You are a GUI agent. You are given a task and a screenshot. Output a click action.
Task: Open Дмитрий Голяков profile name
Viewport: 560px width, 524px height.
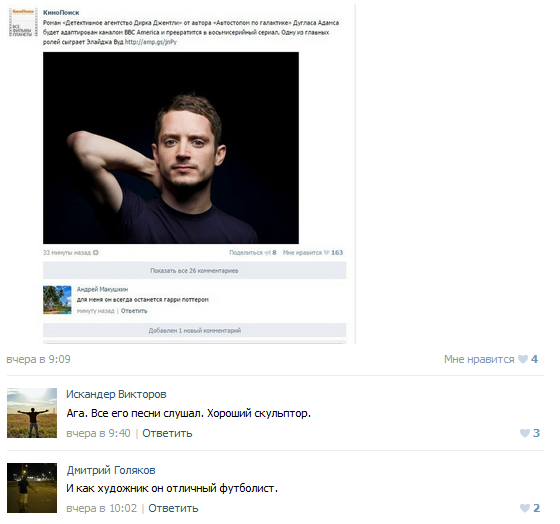click(x=111, y=470)
